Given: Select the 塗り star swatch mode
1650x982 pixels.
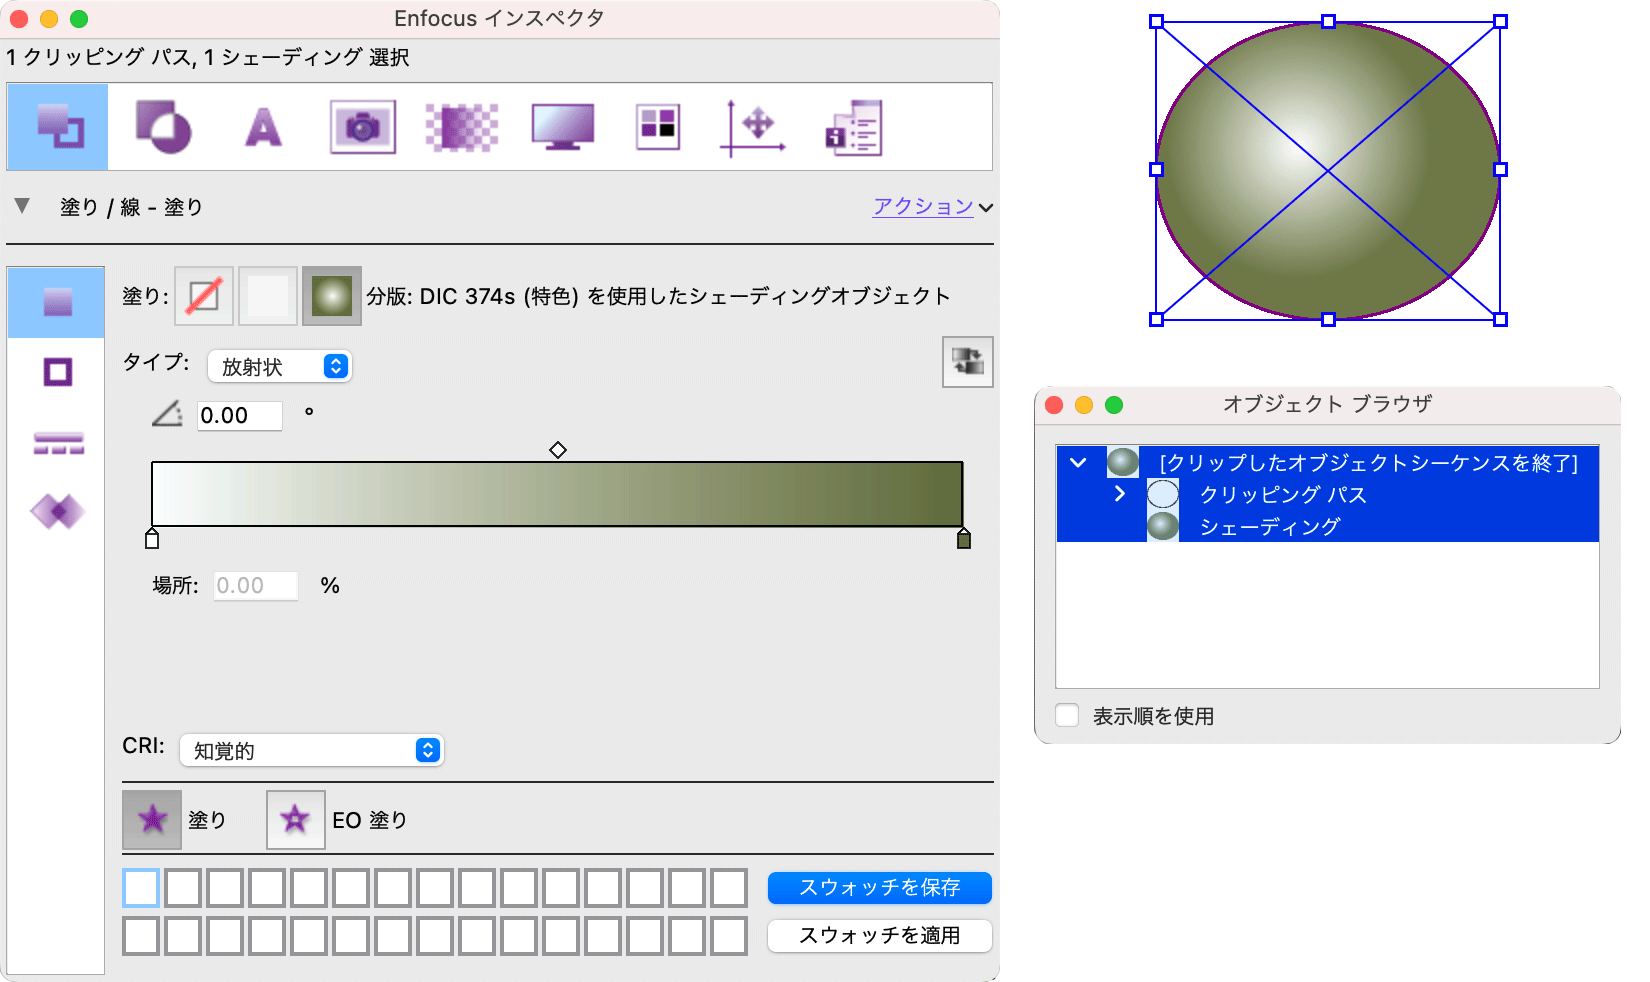Looking at the screenshot, I should tap(152, 820).
